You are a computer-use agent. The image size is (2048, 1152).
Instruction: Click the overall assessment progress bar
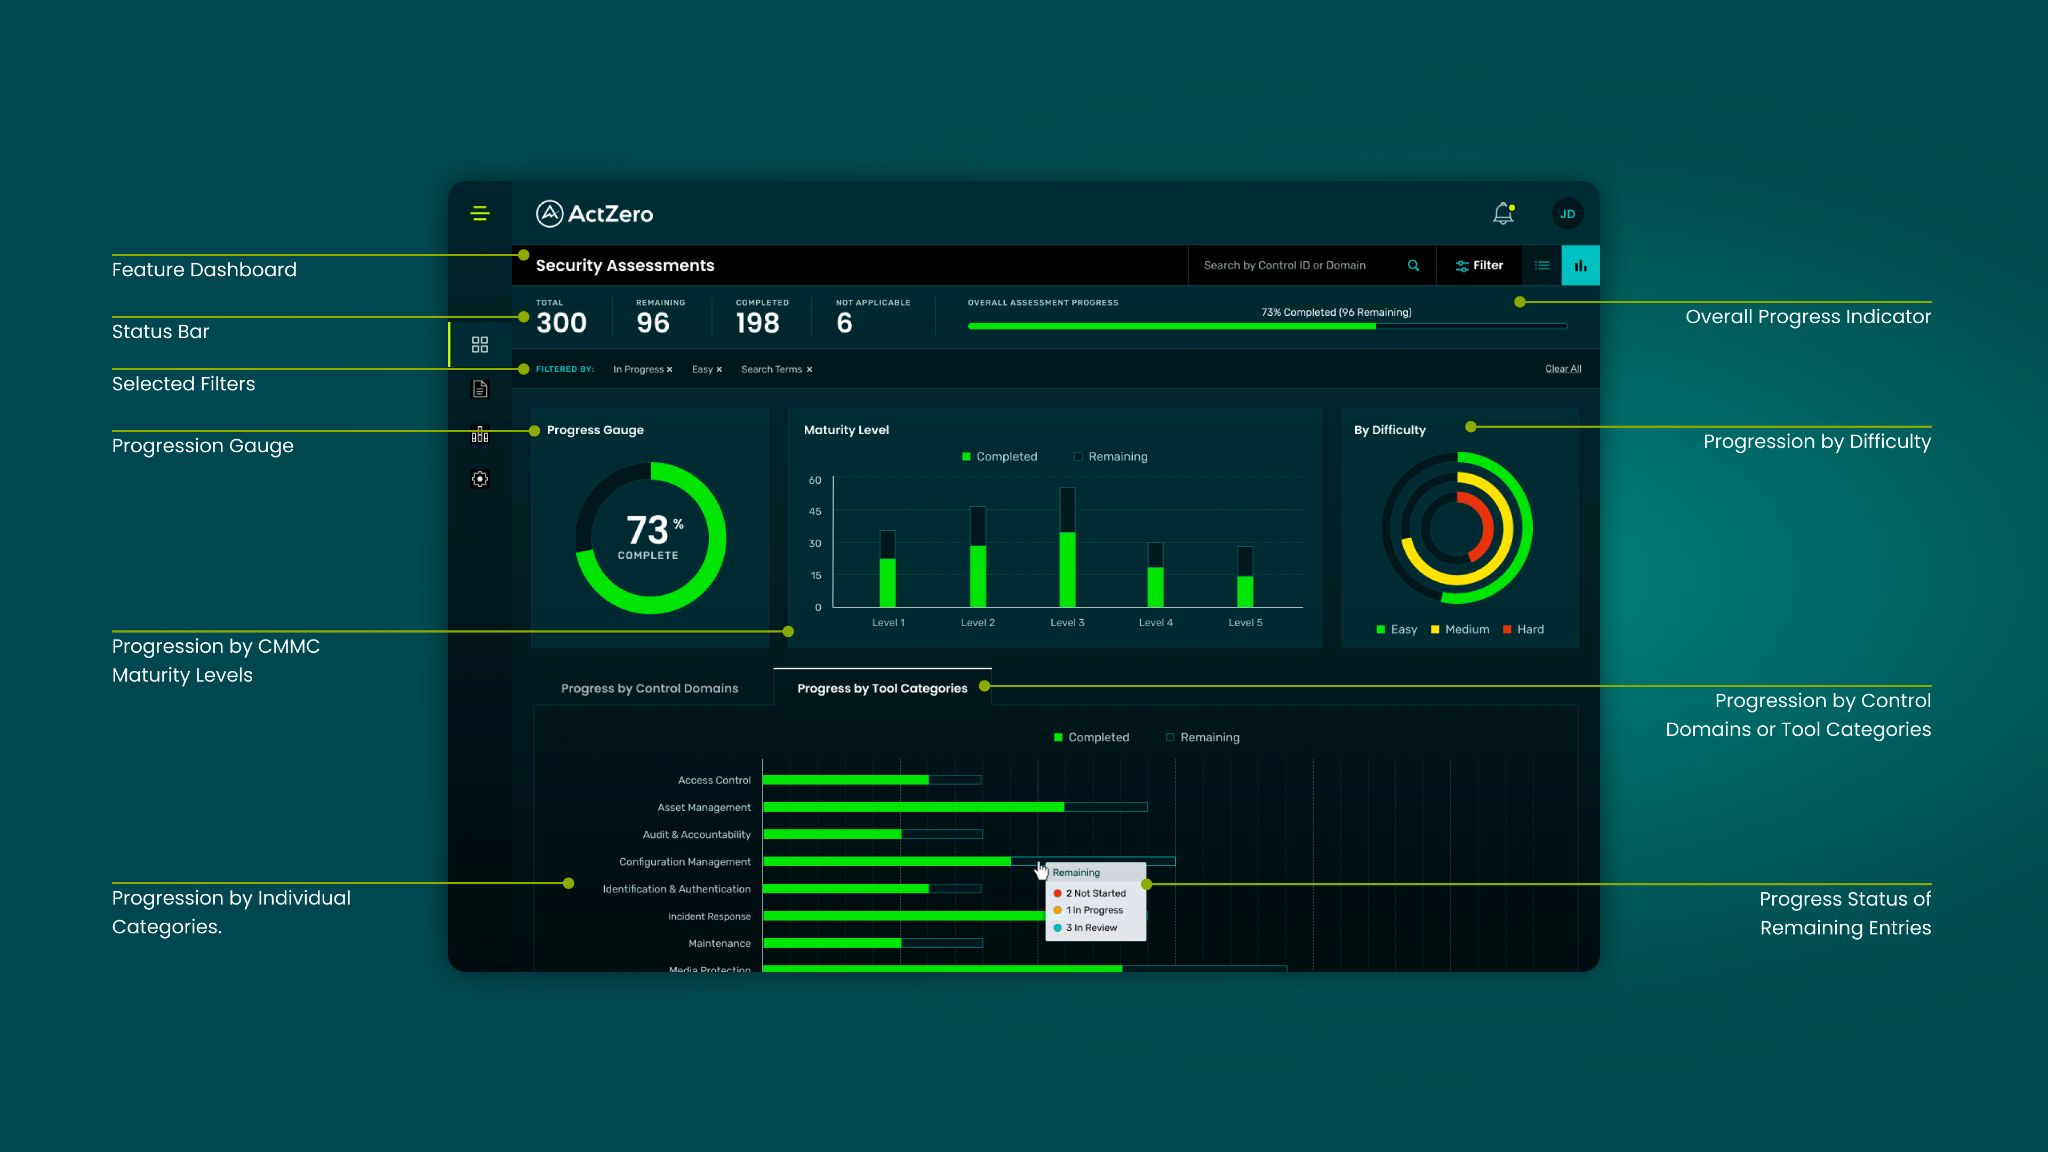pos(1267,326)
